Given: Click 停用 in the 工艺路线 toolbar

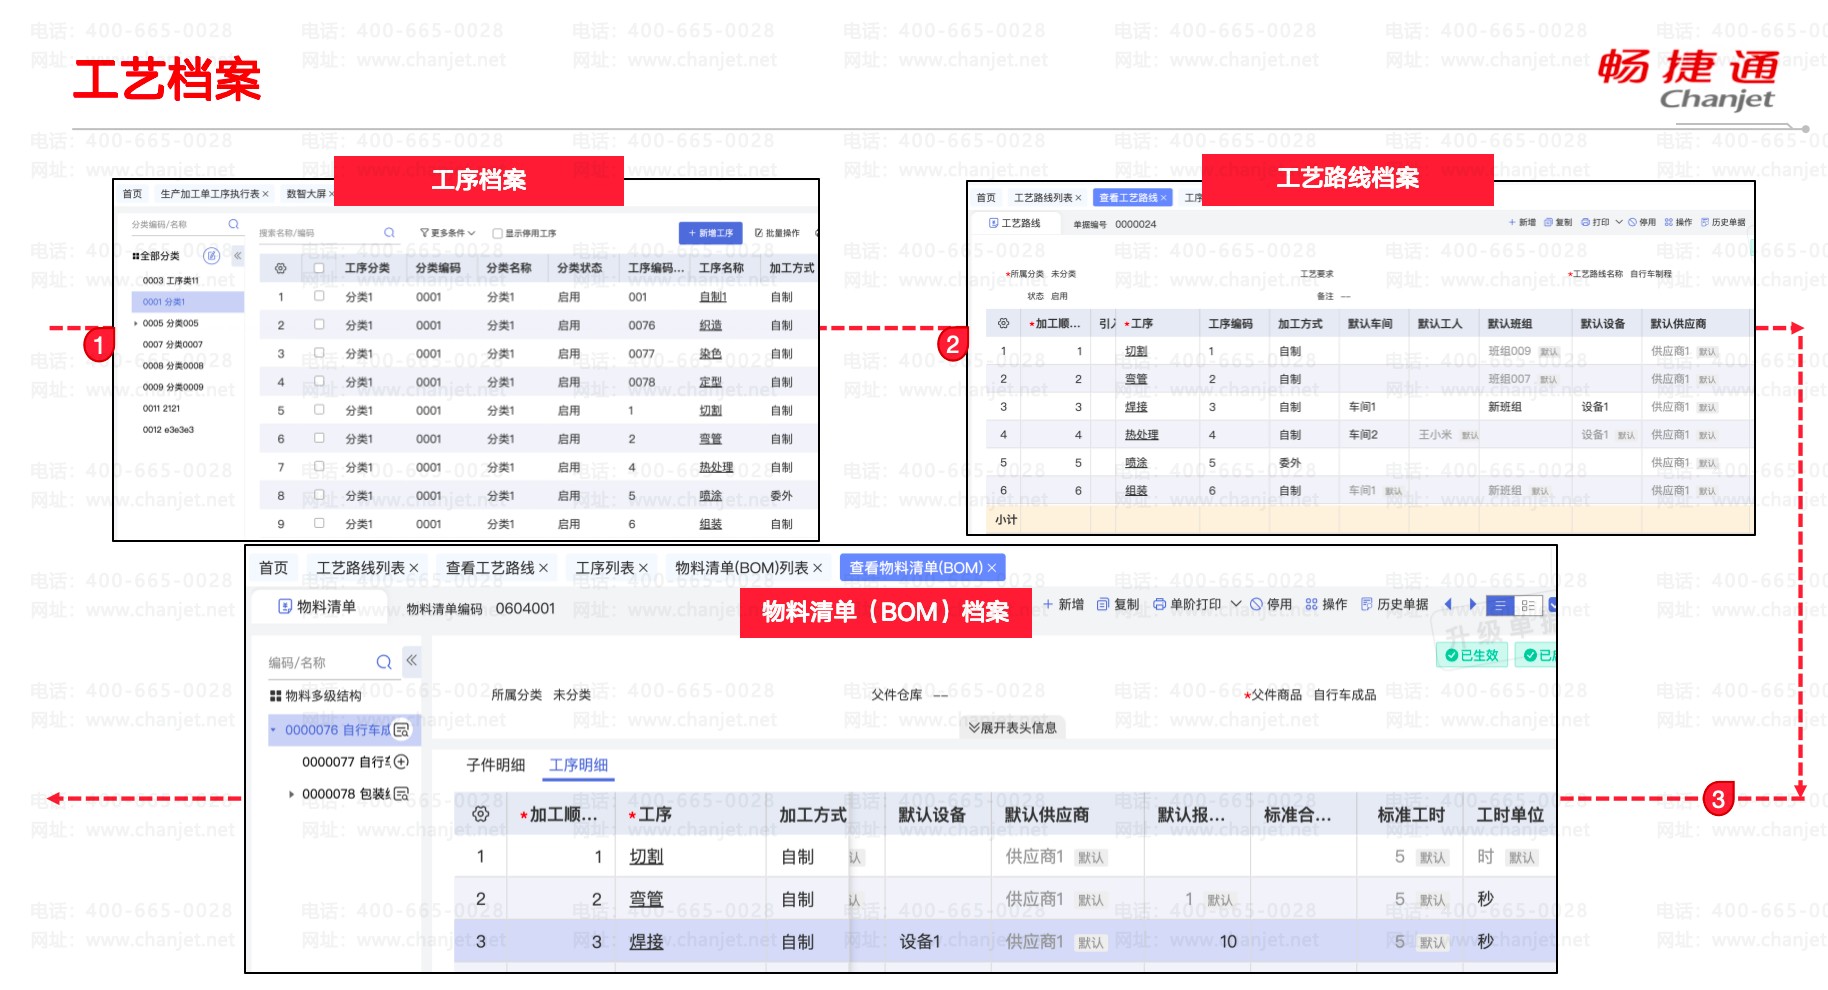Looking at the screenshot, I should coord(1642,222).
